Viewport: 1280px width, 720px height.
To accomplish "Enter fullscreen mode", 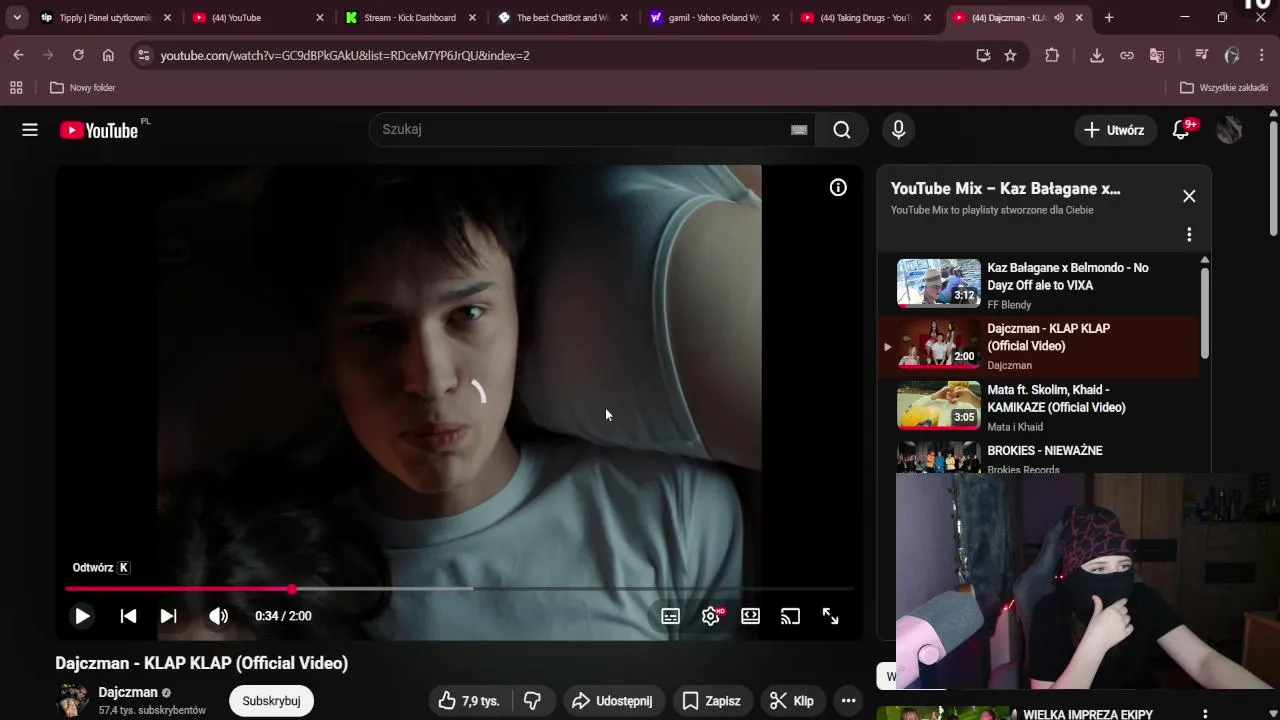I will [x=830, y=616].
